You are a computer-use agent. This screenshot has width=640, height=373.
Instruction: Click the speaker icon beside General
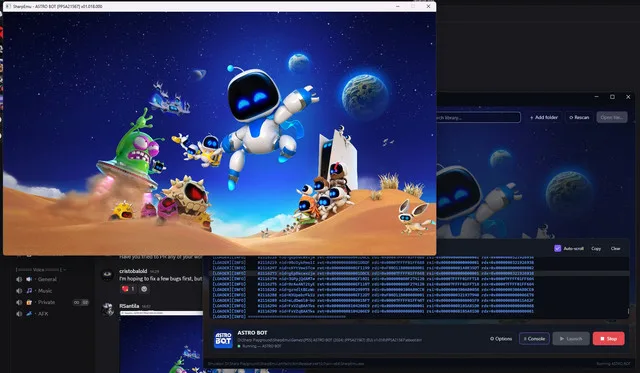[19, 279]
